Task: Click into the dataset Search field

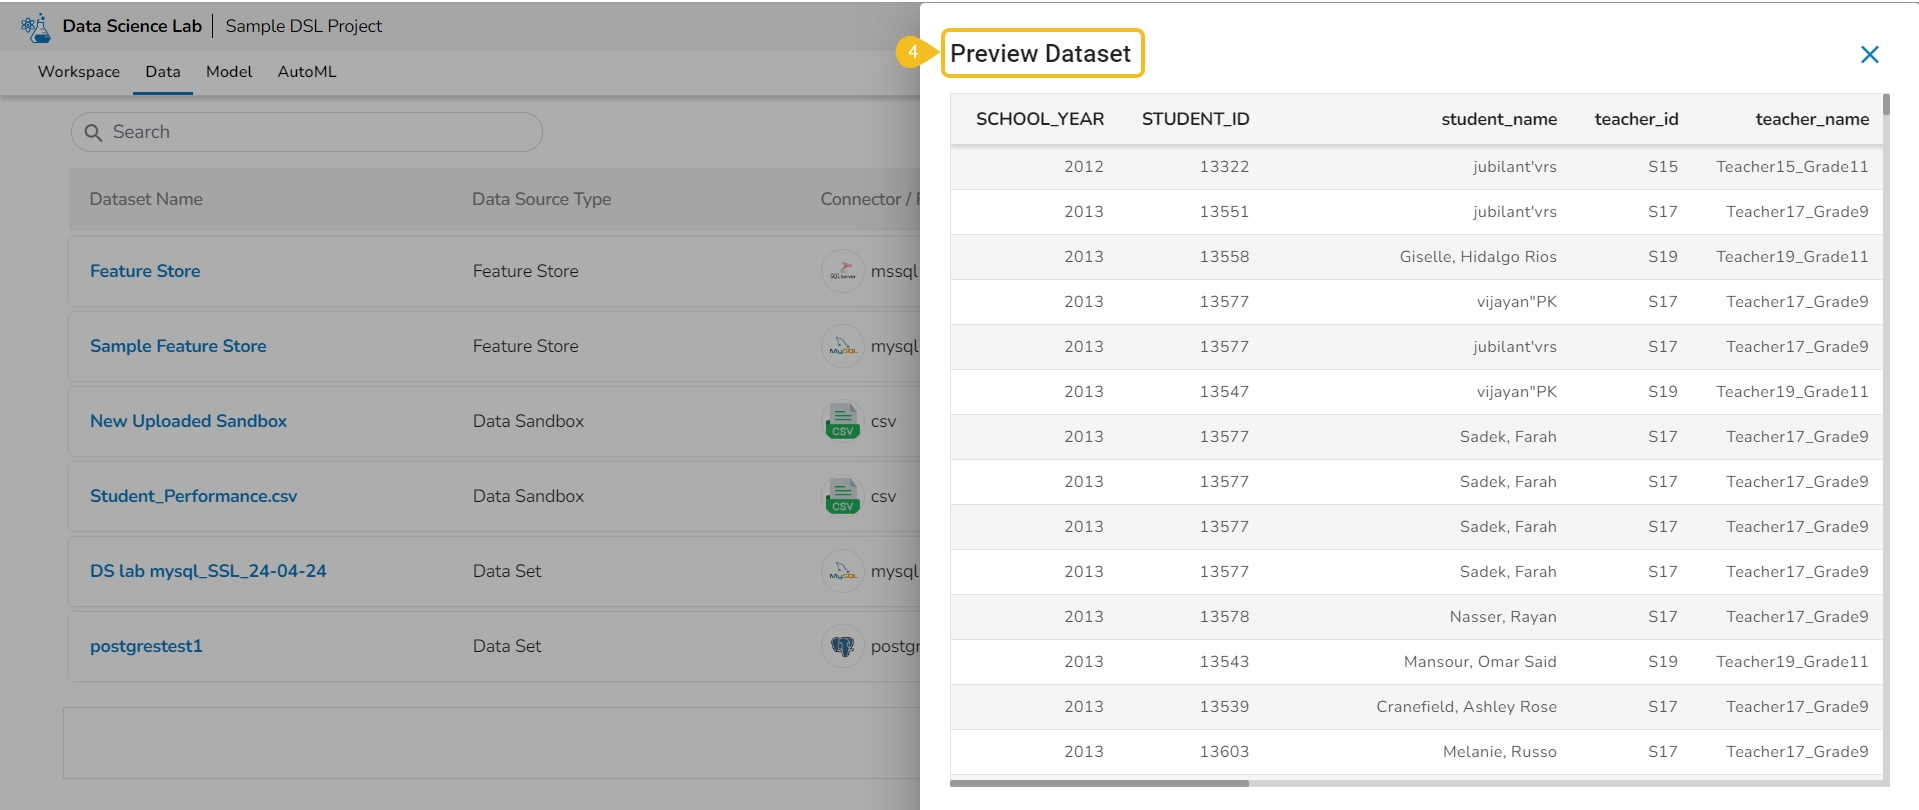Action: pyautogui.click(x=320, y=132)
